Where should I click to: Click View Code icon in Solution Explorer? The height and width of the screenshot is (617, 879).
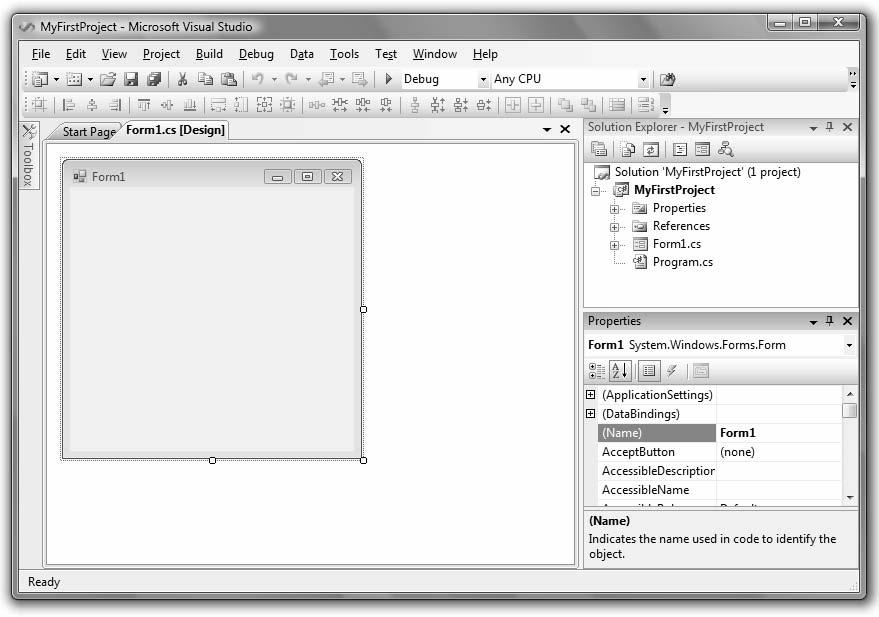point(679,149)
